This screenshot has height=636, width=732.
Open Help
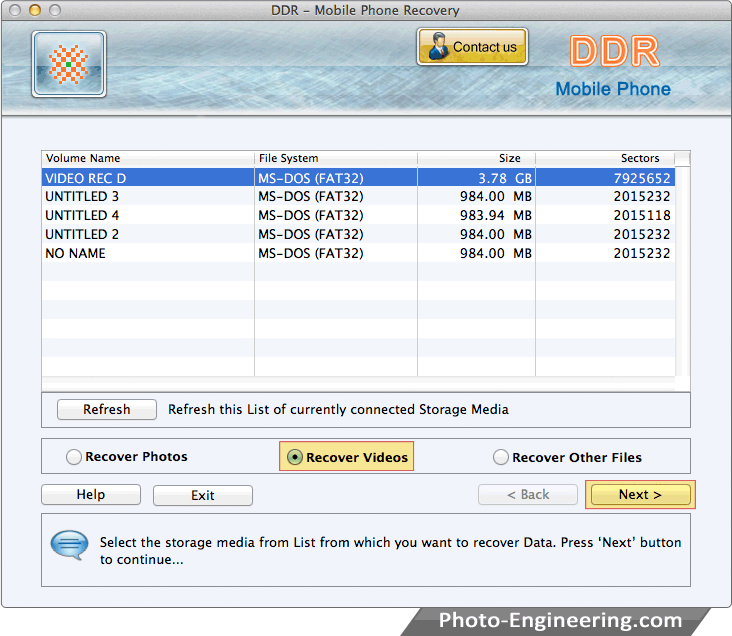click(x=91, y=495)
